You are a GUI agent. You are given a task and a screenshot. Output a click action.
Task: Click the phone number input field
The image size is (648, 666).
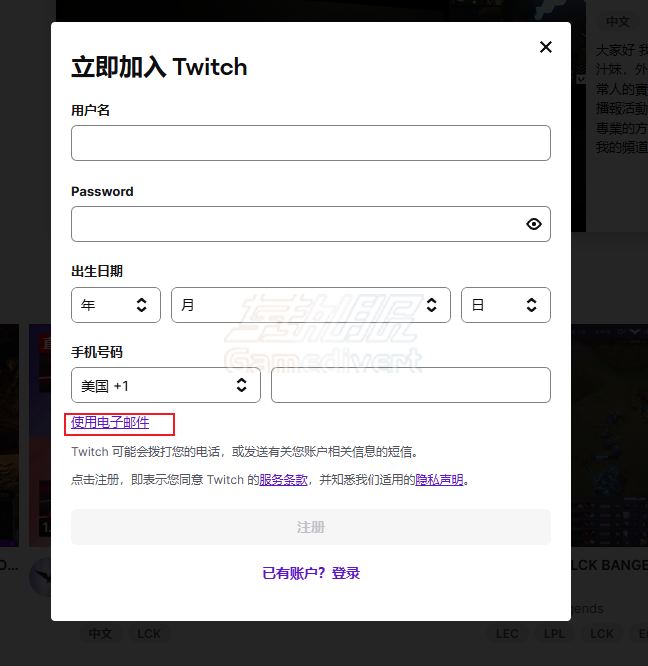click(x=411, y=385)
